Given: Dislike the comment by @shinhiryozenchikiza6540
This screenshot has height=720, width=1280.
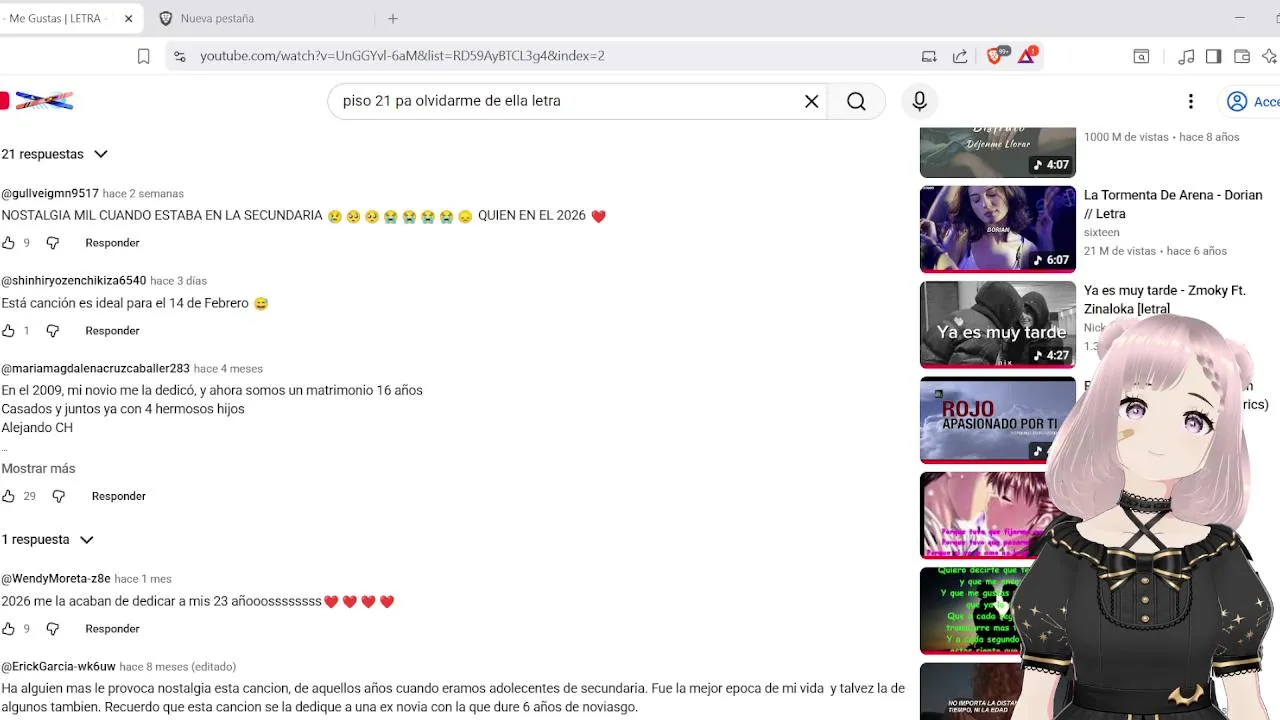Looking at the screenshot, I should click(x=53, y=331).
